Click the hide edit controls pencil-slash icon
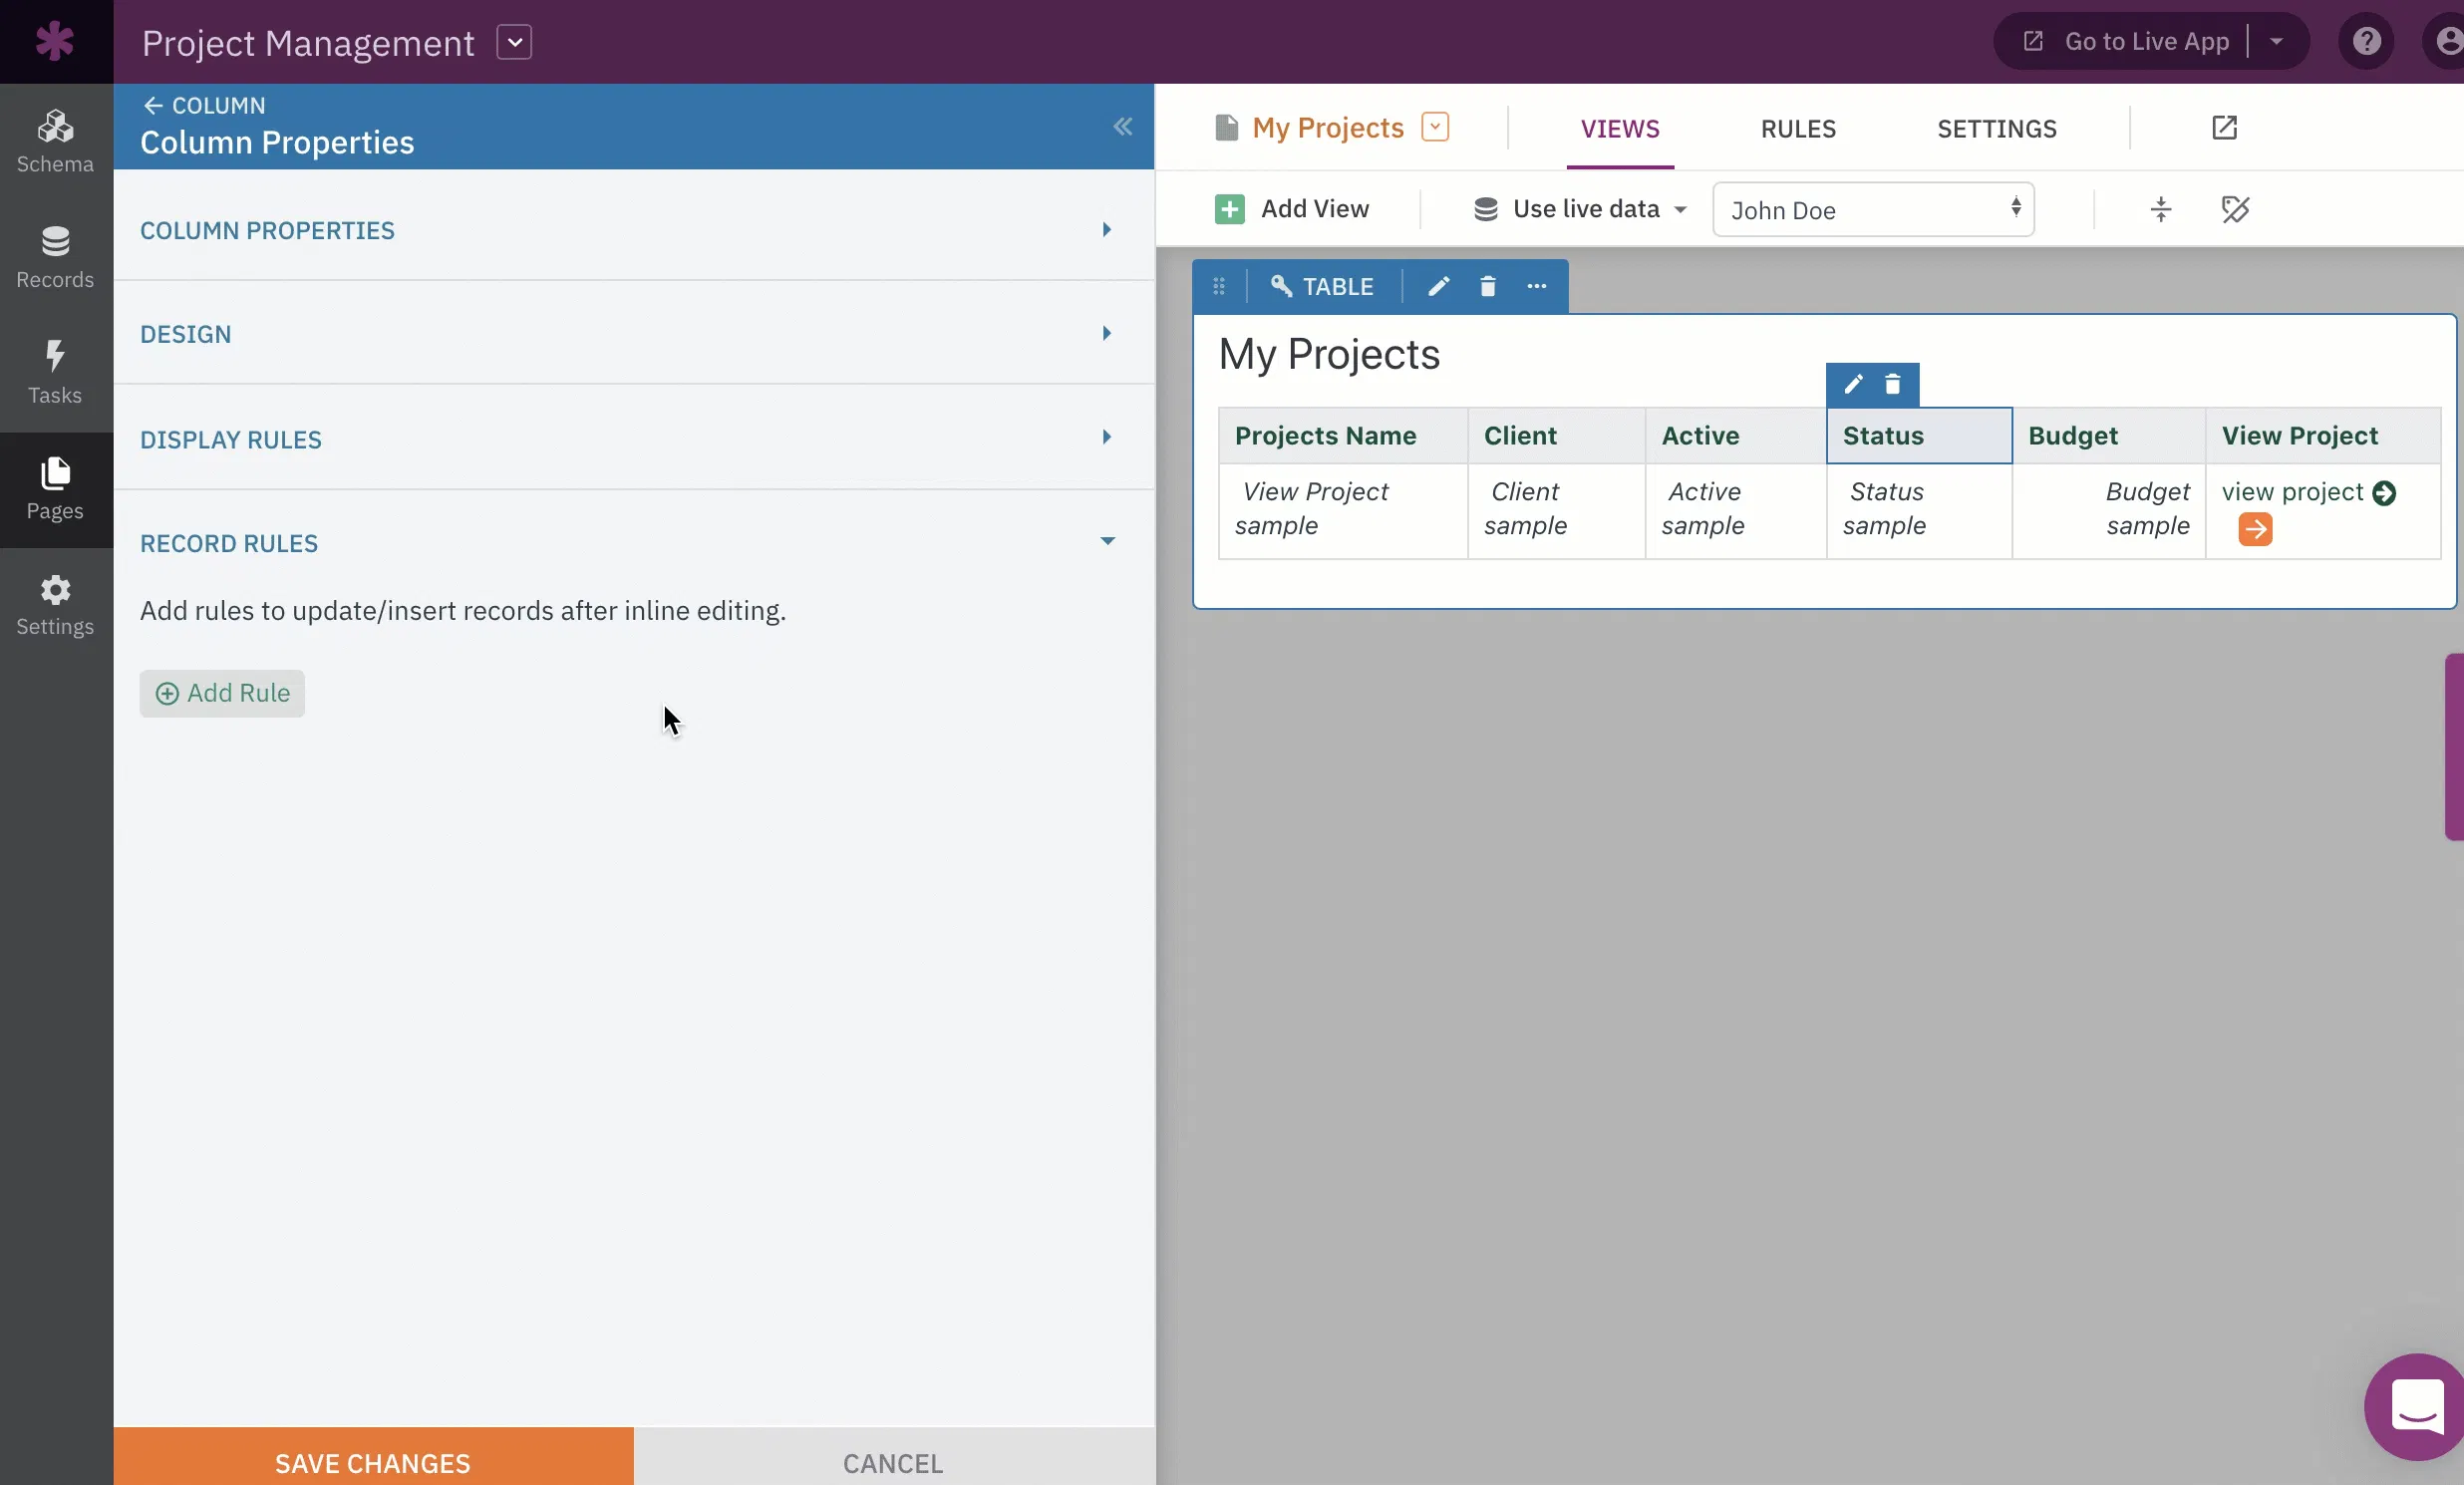 click(2235, 209)
